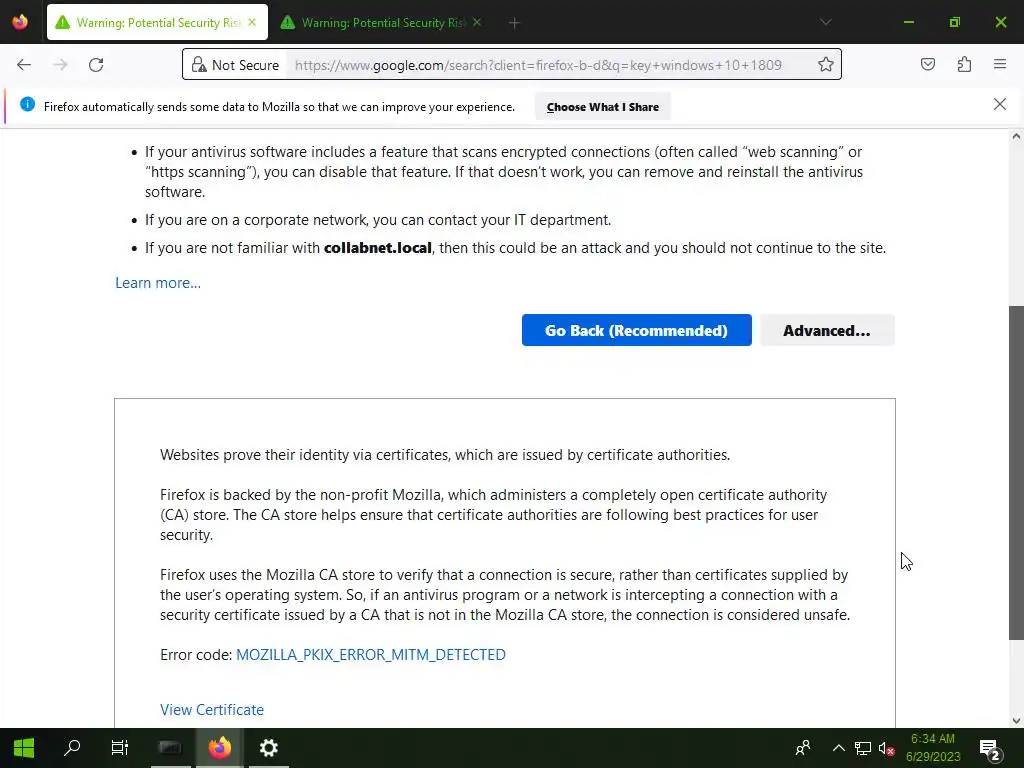Follow the Learn more... link
The image size is (1024, 768).
click(x=158, y=283)
